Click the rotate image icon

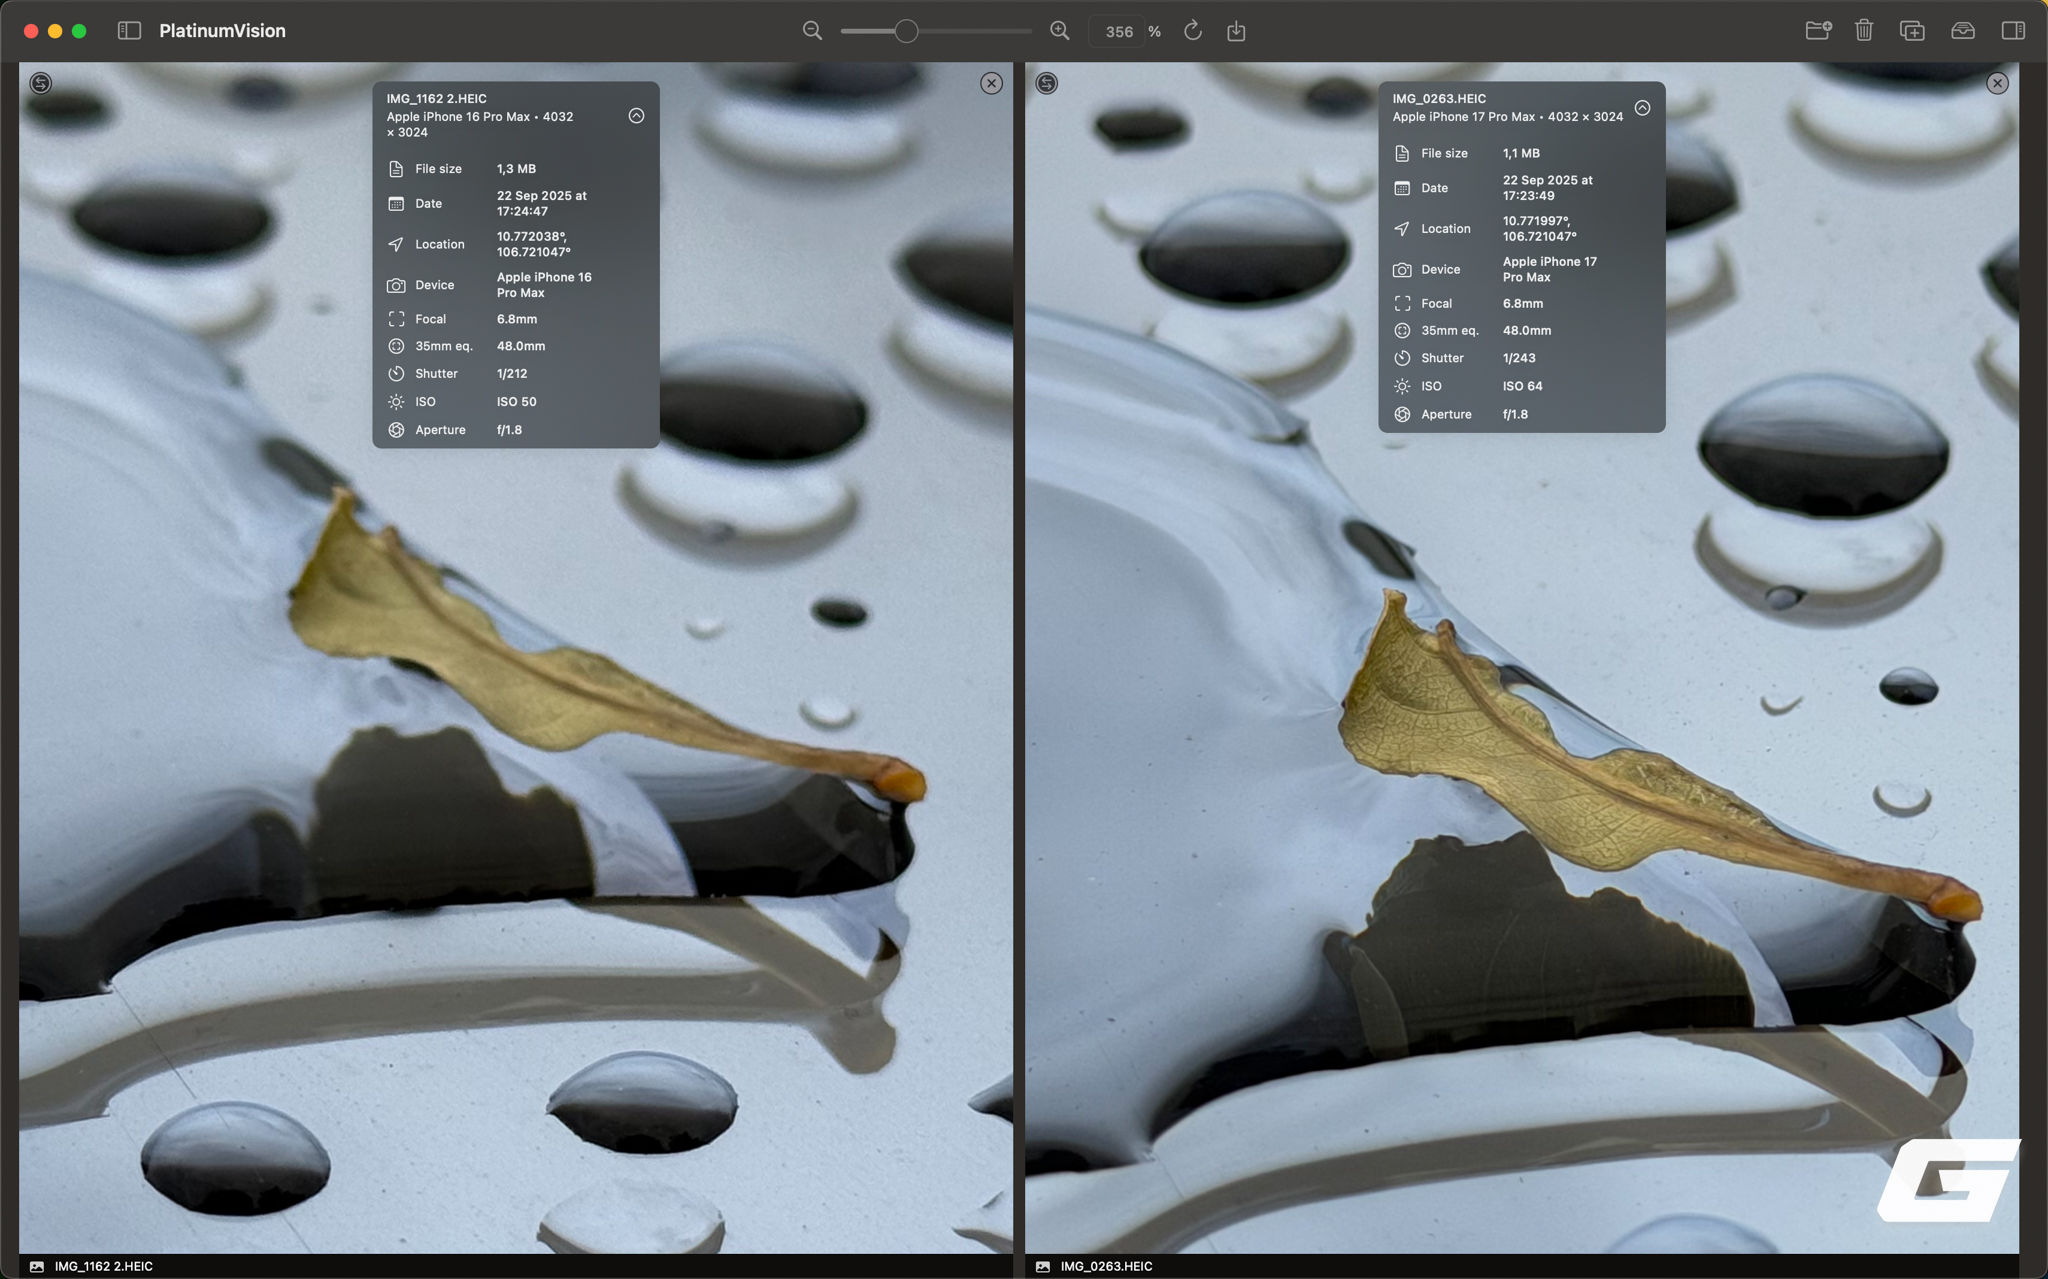[x=1192, y=31]
